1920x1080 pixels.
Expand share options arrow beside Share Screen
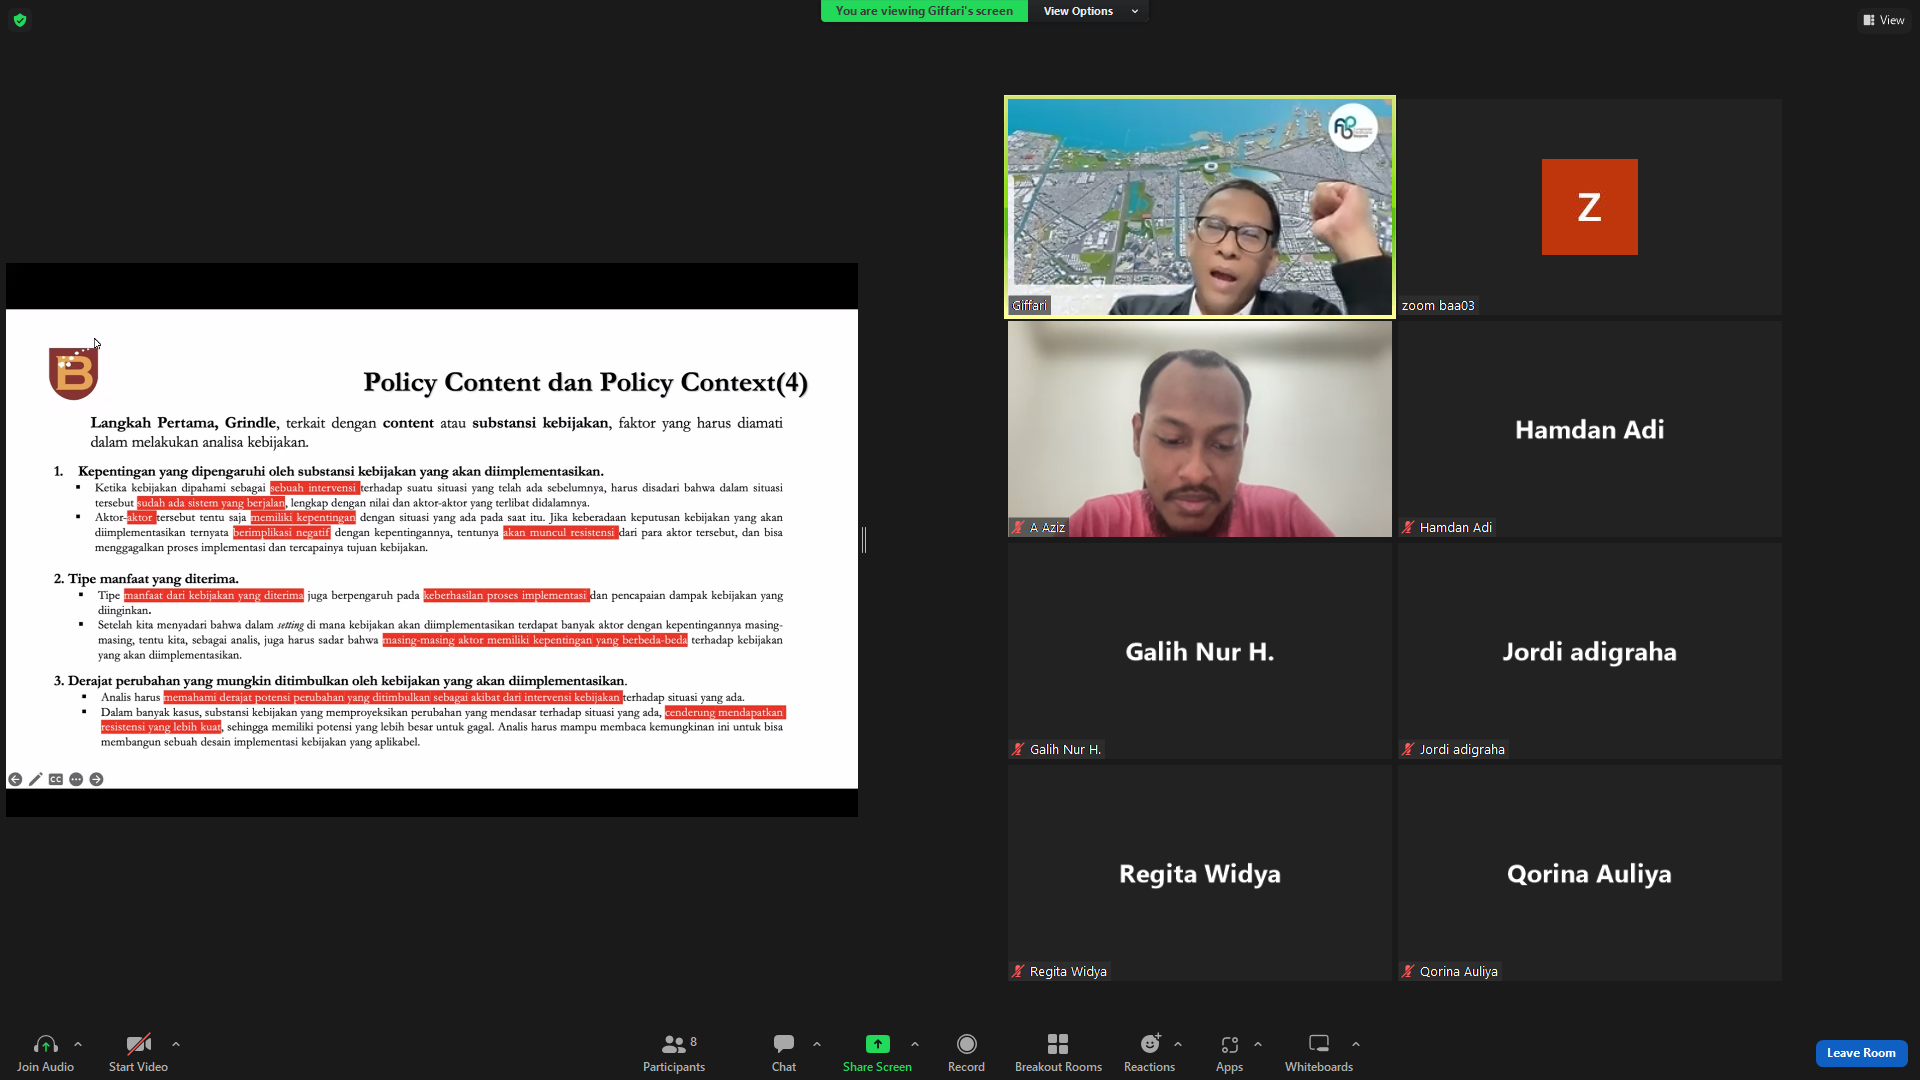point(915,1044)
